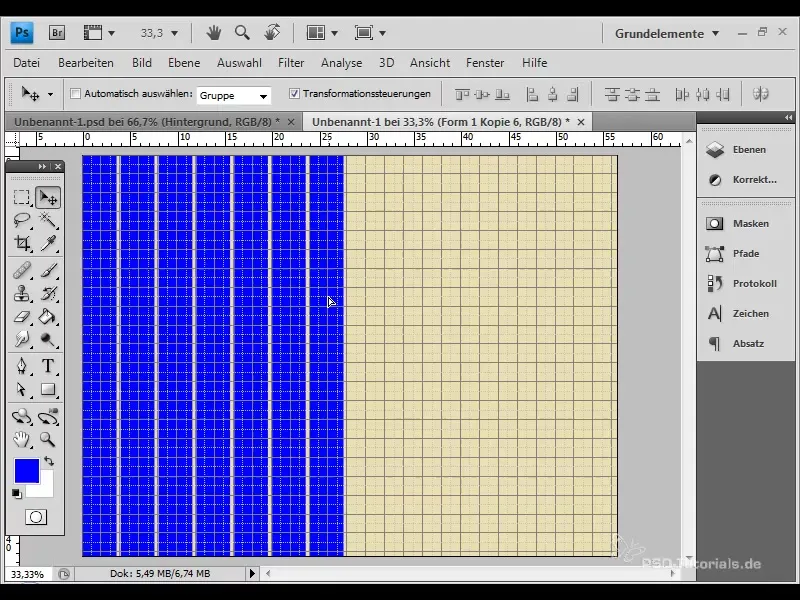800x600 pixels.
Task: Click the Rotate View tool in top bar
Action: click(x=272, y=33)
